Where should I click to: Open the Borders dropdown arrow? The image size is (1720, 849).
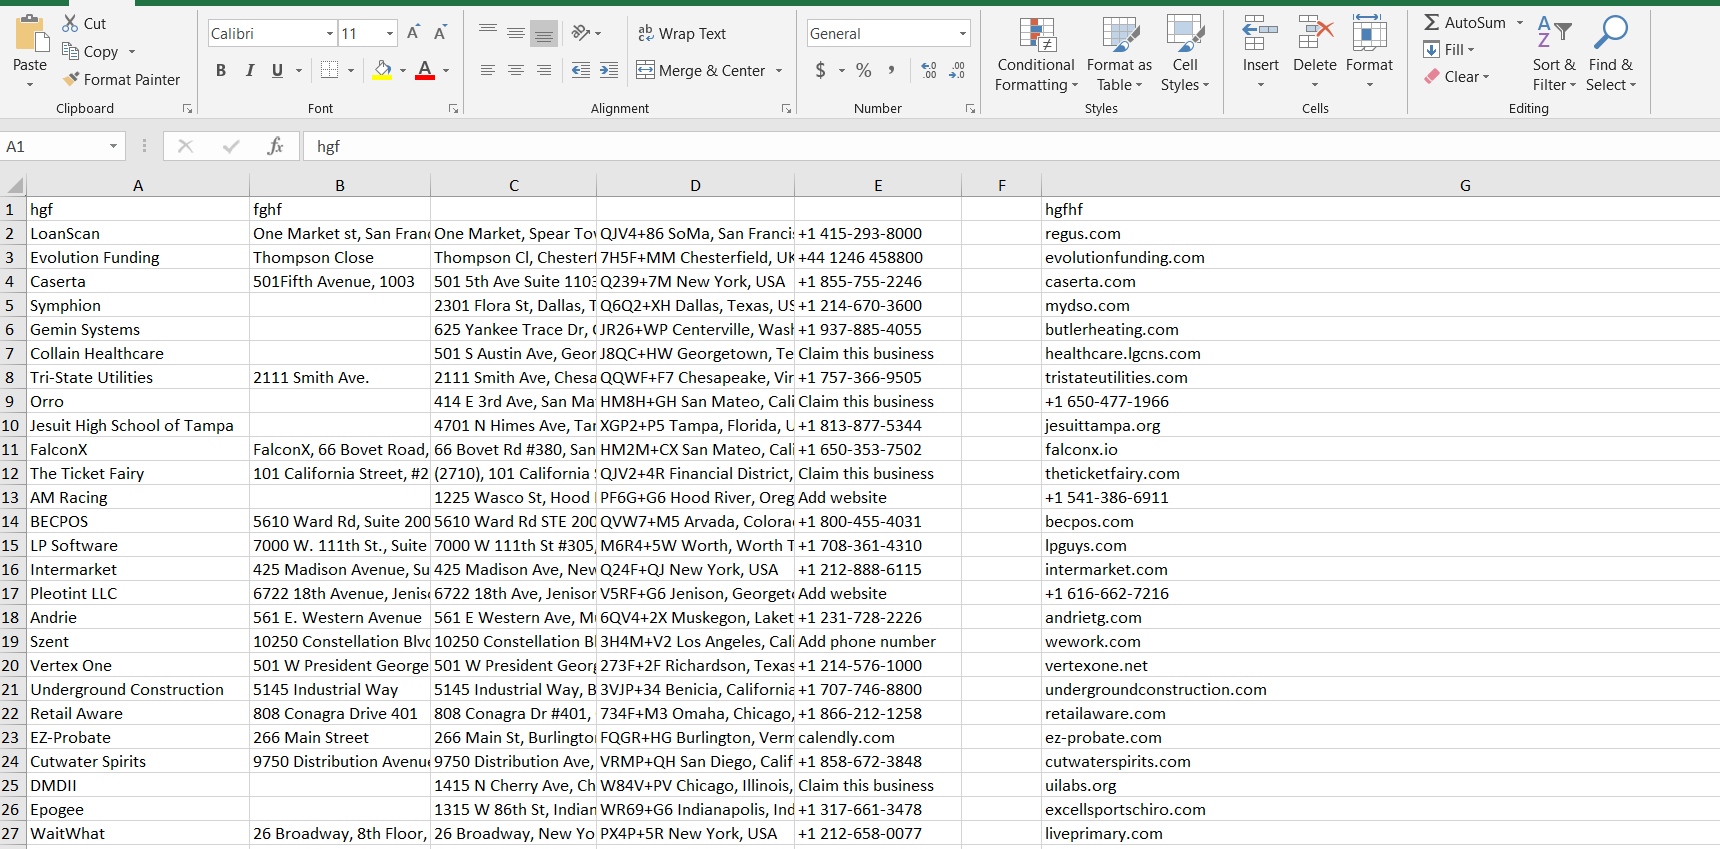point(351,70)
